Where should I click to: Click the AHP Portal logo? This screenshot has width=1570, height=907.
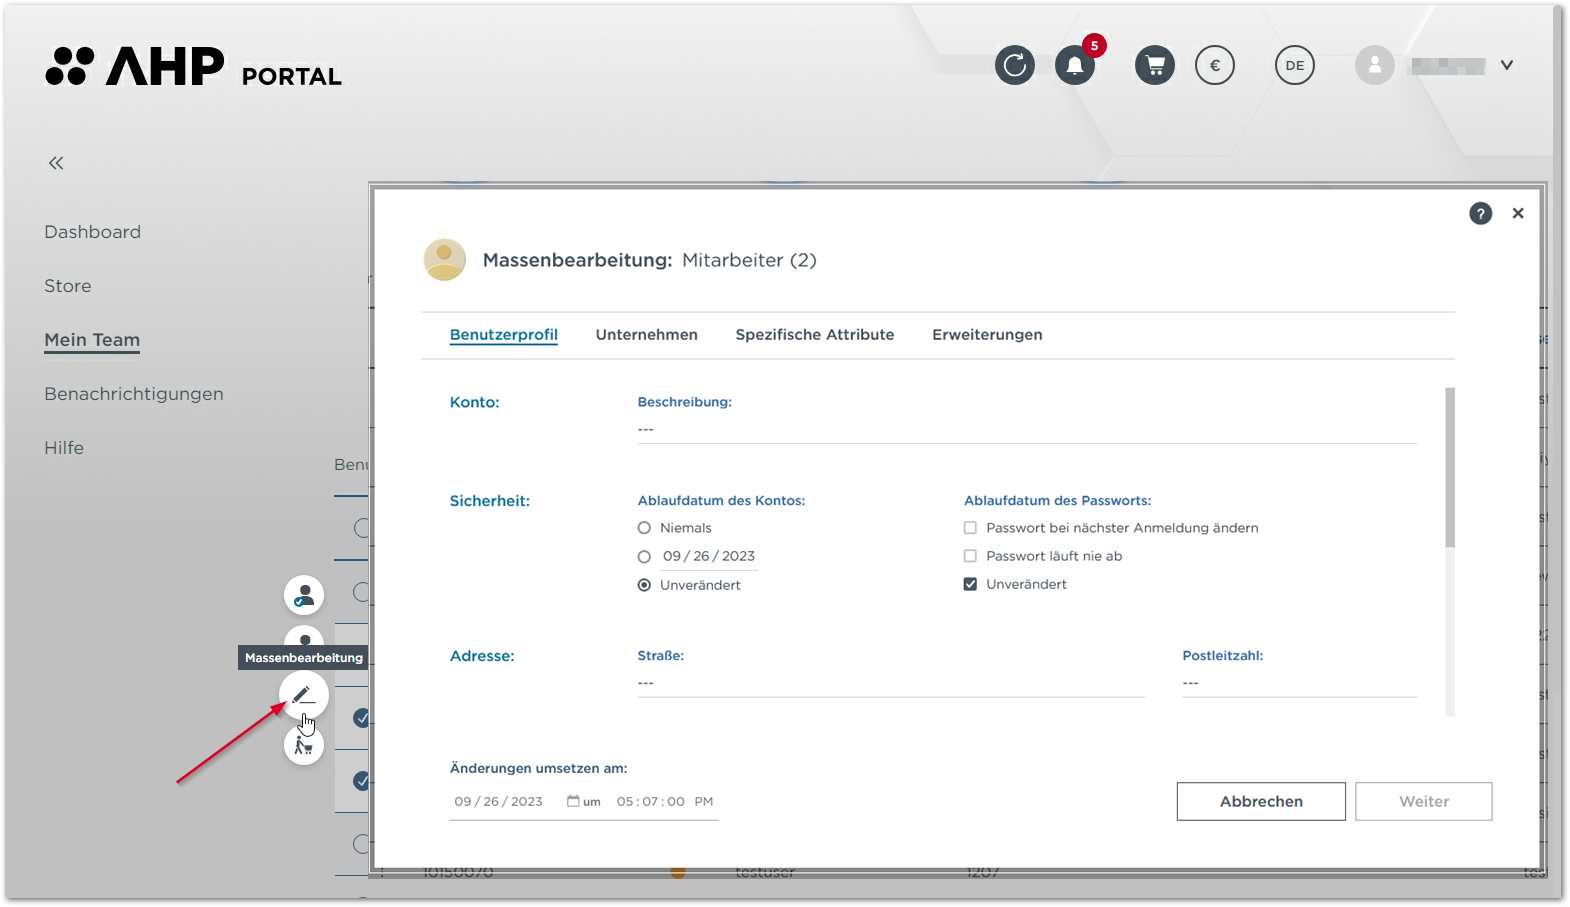(x=193, y=67)
